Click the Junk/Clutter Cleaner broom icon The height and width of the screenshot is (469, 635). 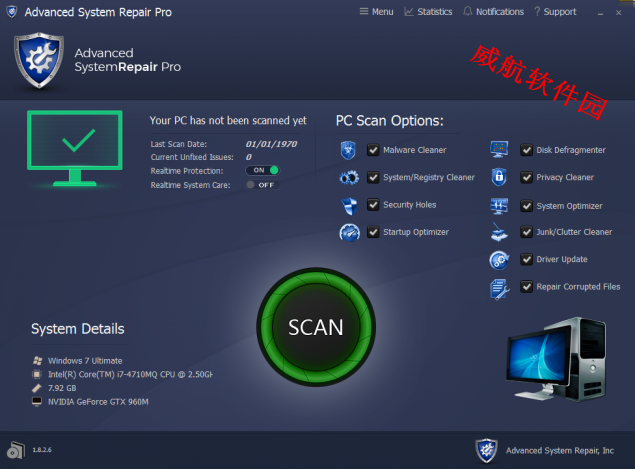pos(499,232)
